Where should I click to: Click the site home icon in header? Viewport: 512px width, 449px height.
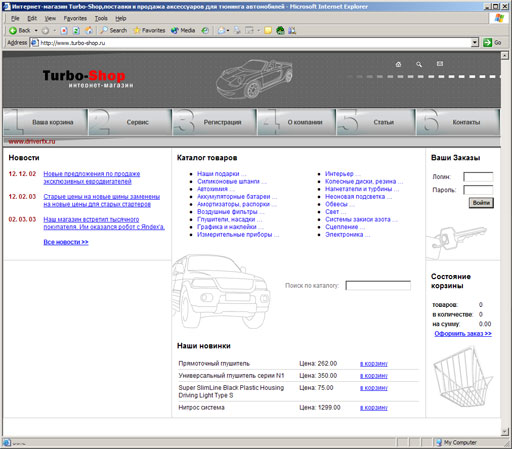pyautogui.click(x=398, y=64)
